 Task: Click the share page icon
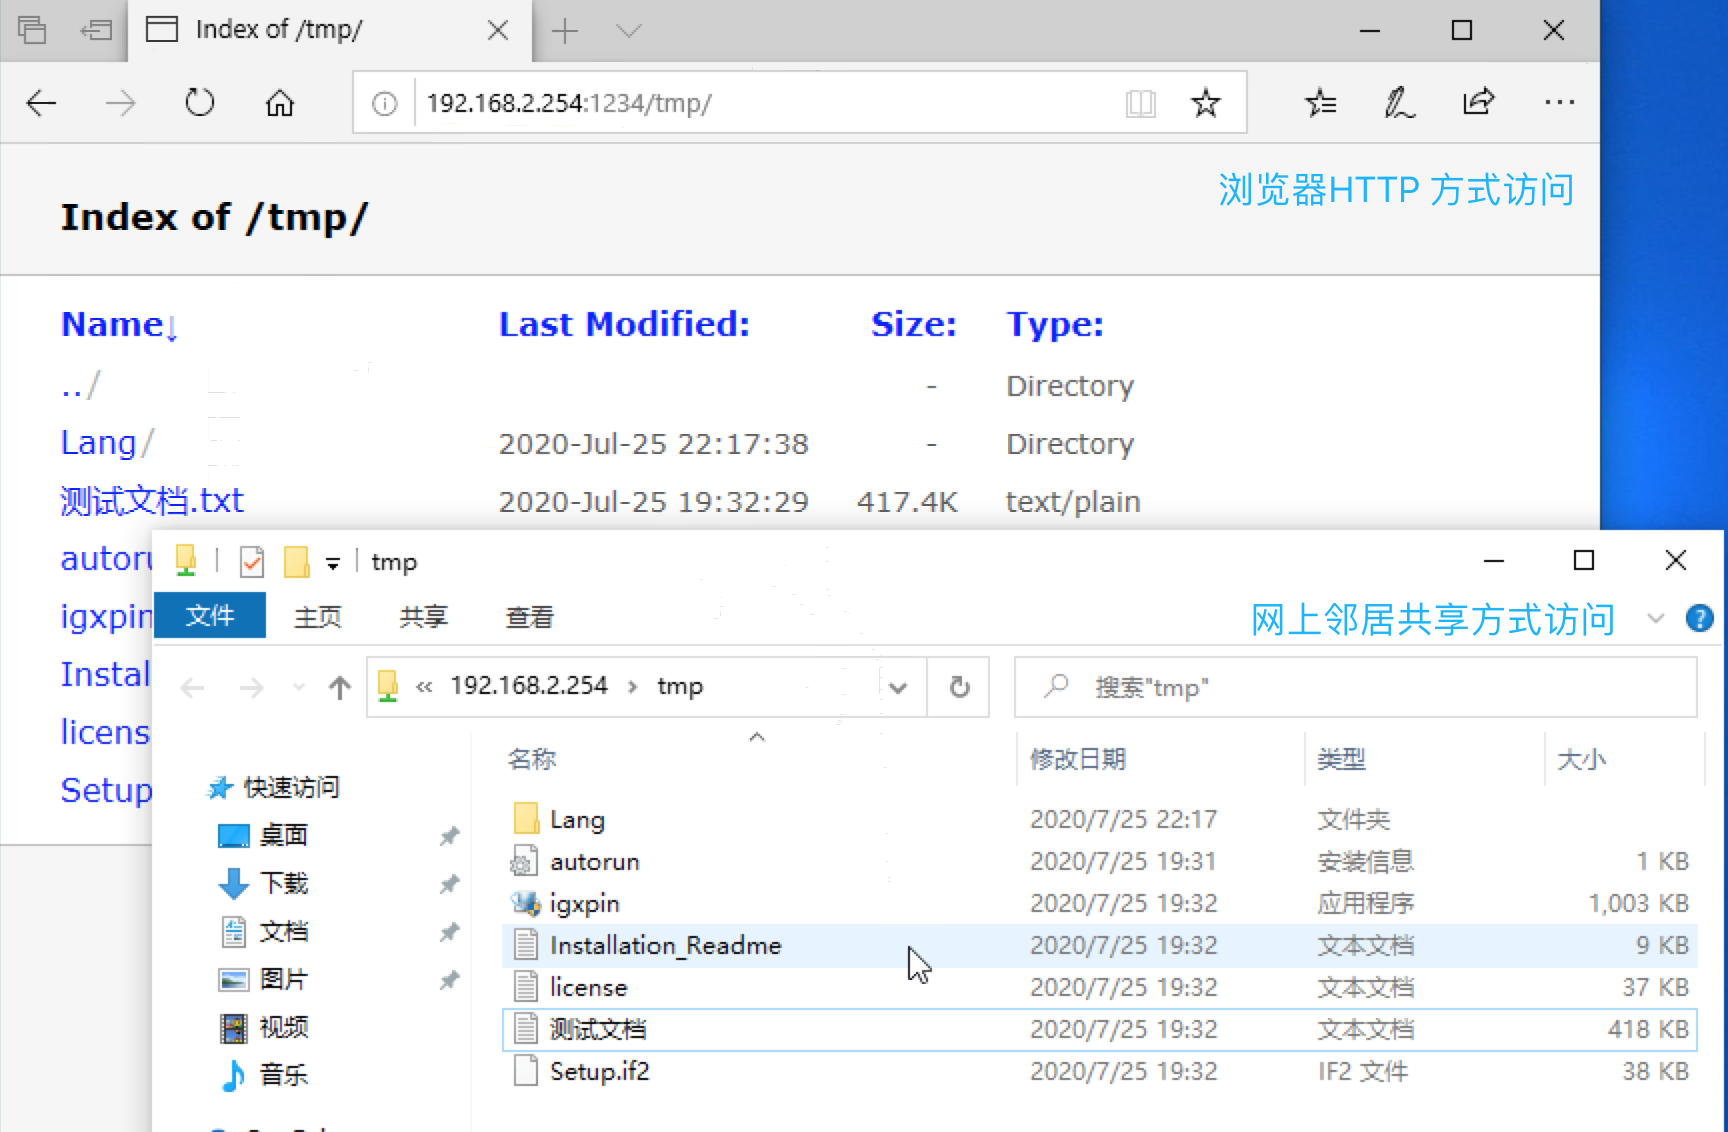(1478, 102)
